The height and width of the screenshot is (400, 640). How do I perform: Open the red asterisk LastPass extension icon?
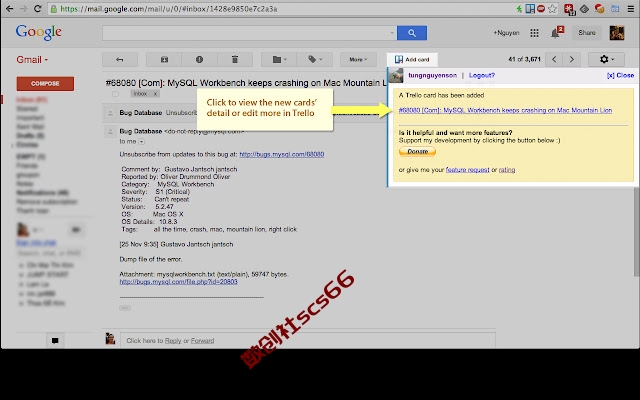[x=569, y=9]
